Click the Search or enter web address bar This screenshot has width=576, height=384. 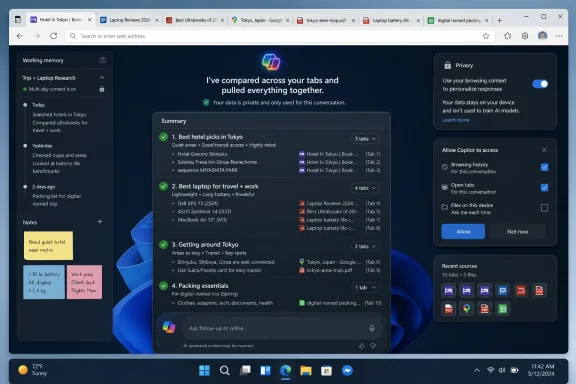pos(279,36)
